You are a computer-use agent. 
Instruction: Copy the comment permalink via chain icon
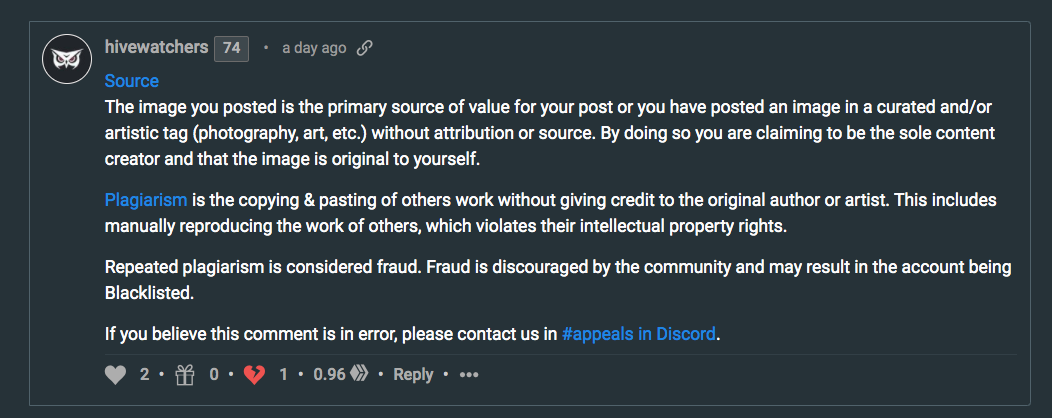coord(364,48)
